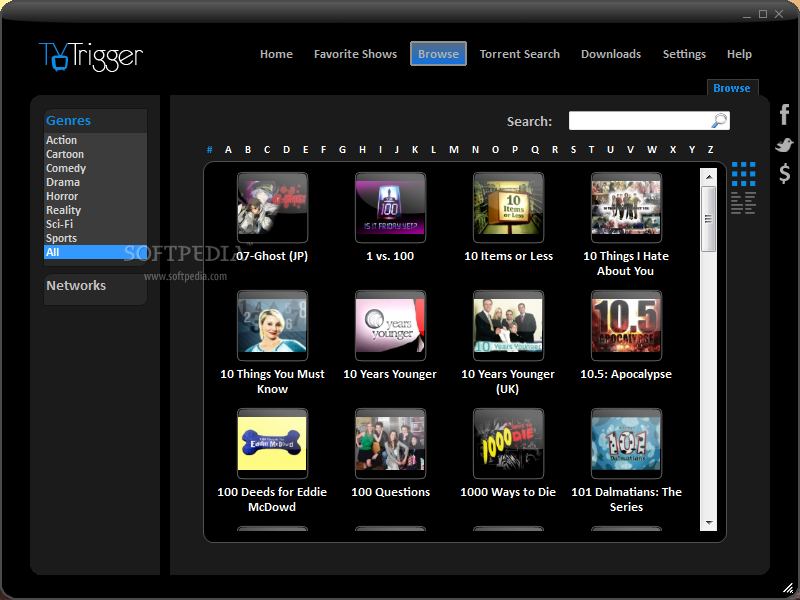This screenshot has height=600, width=800.
Task: Filter shows by Sports genre
Action: click(95, 238)
